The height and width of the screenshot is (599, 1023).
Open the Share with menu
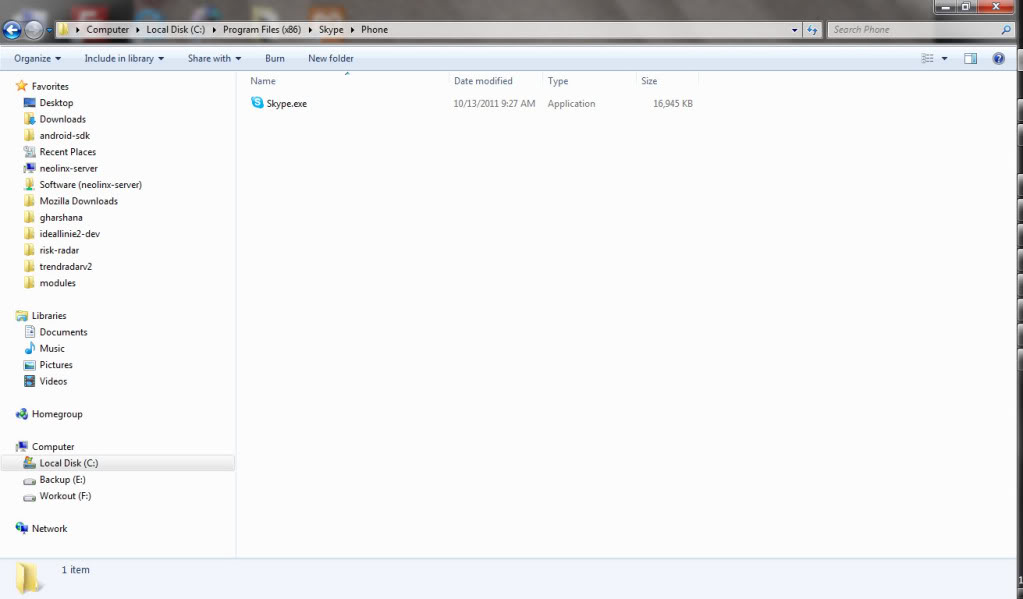214,59
